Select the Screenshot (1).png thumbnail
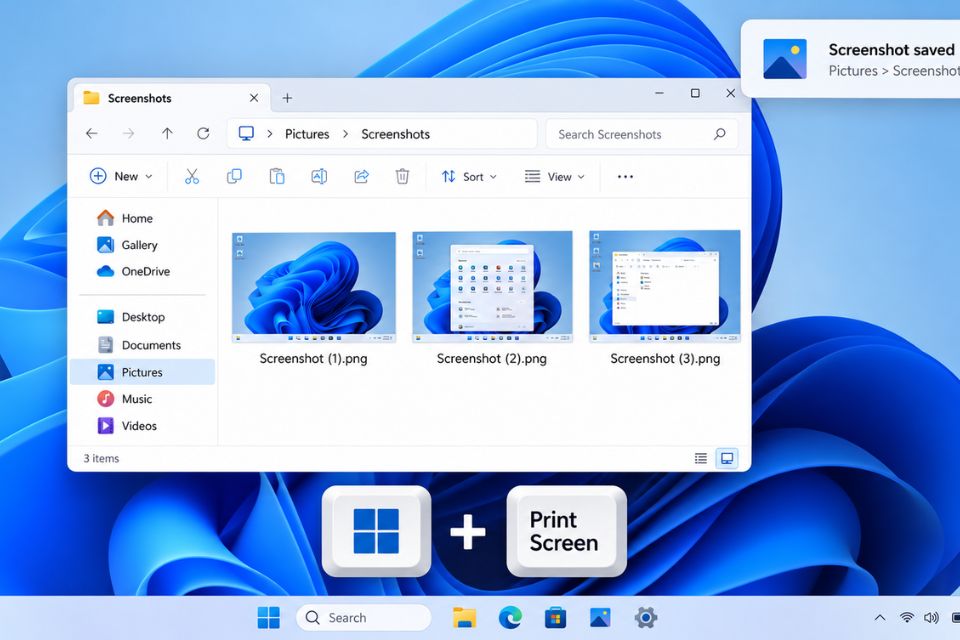This screenshot has width=960, height=640. click(313, 287)
